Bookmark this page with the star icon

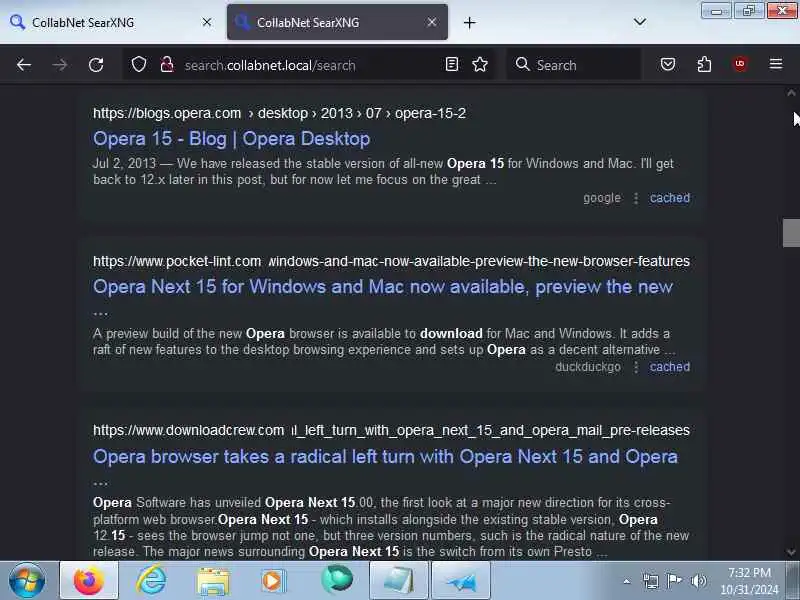pos(480,64)
